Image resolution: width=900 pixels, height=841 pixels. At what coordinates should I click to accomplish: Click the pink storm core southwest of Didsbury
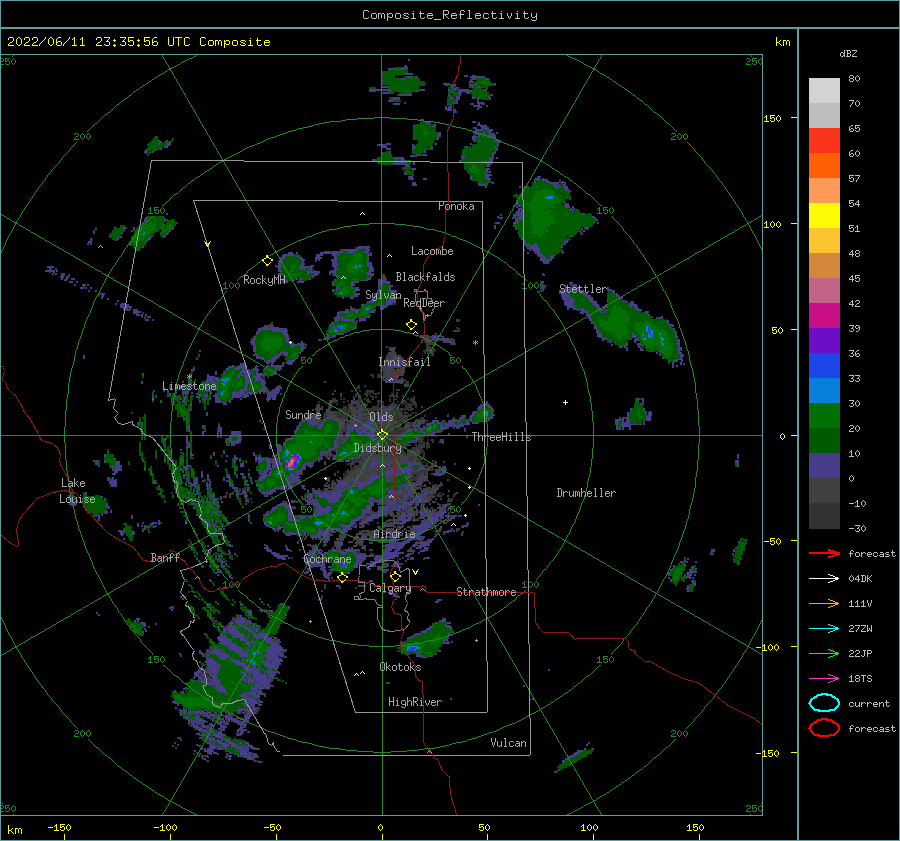(292, 462)
